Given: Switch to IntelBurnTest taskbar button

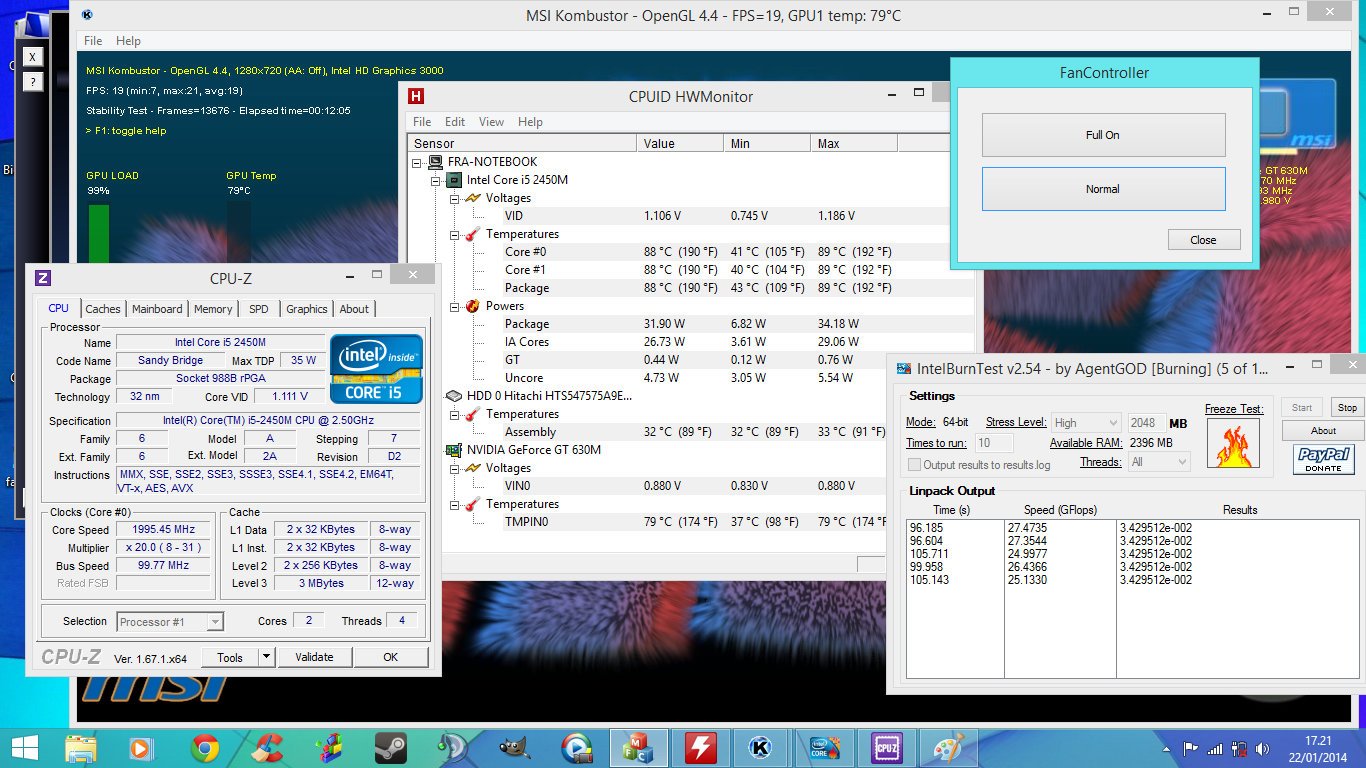Looking at the screenshot, I should pos(824,747).
